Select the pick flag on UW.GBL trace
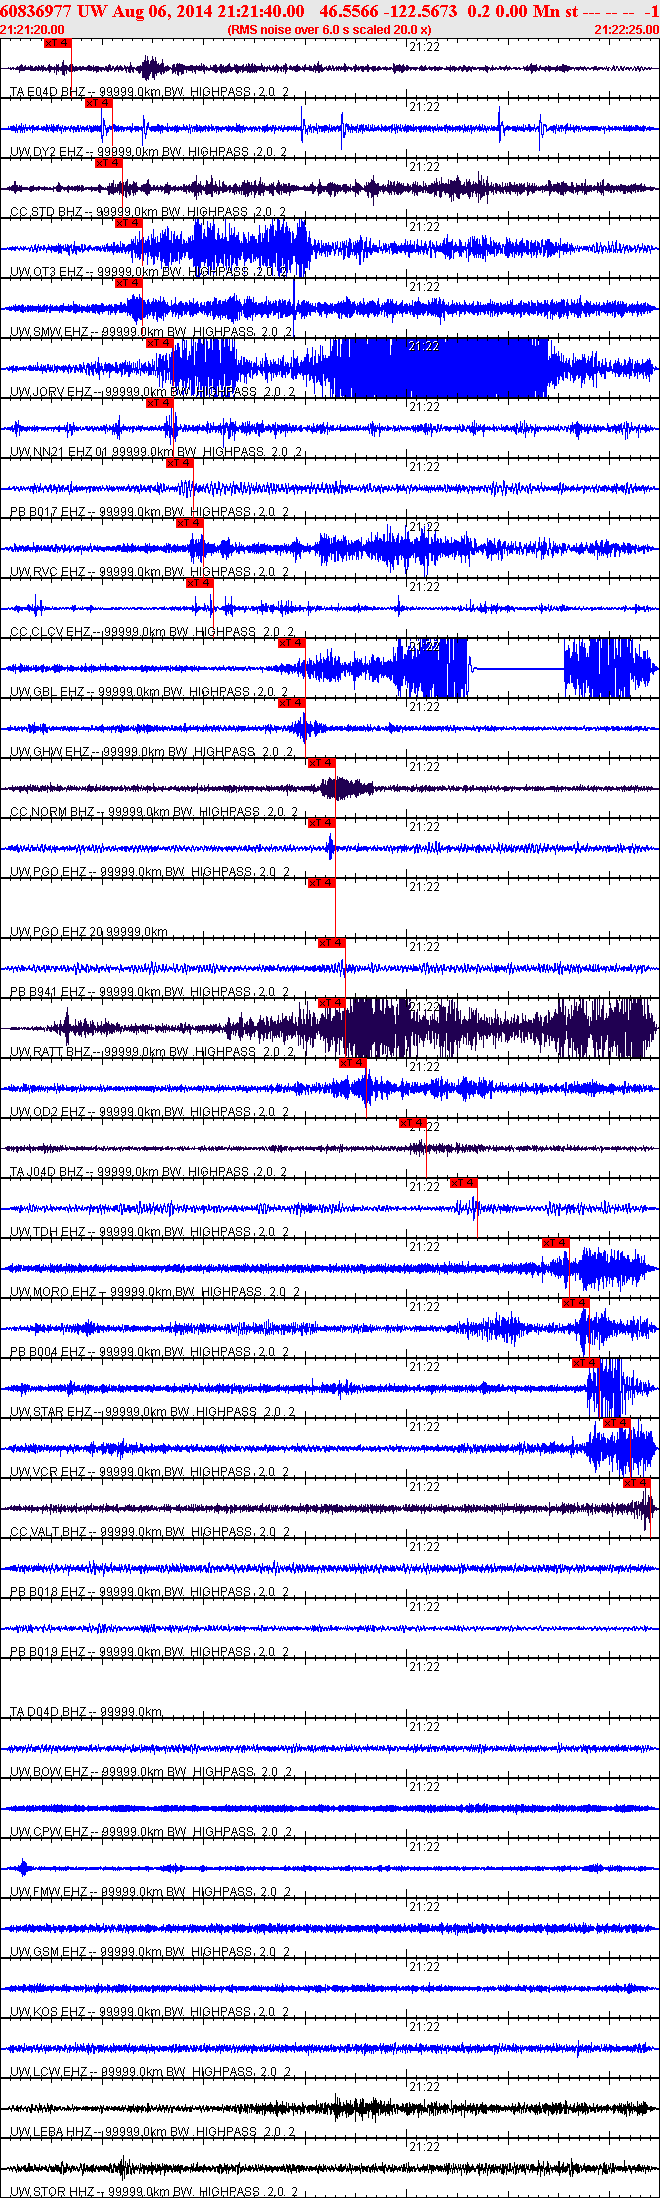 click(x=292, y=643)
